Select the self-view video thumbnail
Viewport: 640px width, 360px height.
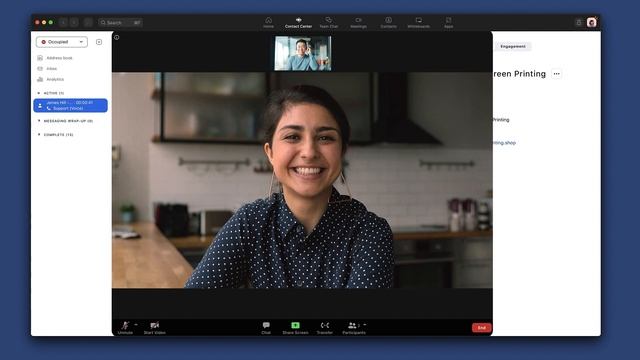[x=303, y=53]
